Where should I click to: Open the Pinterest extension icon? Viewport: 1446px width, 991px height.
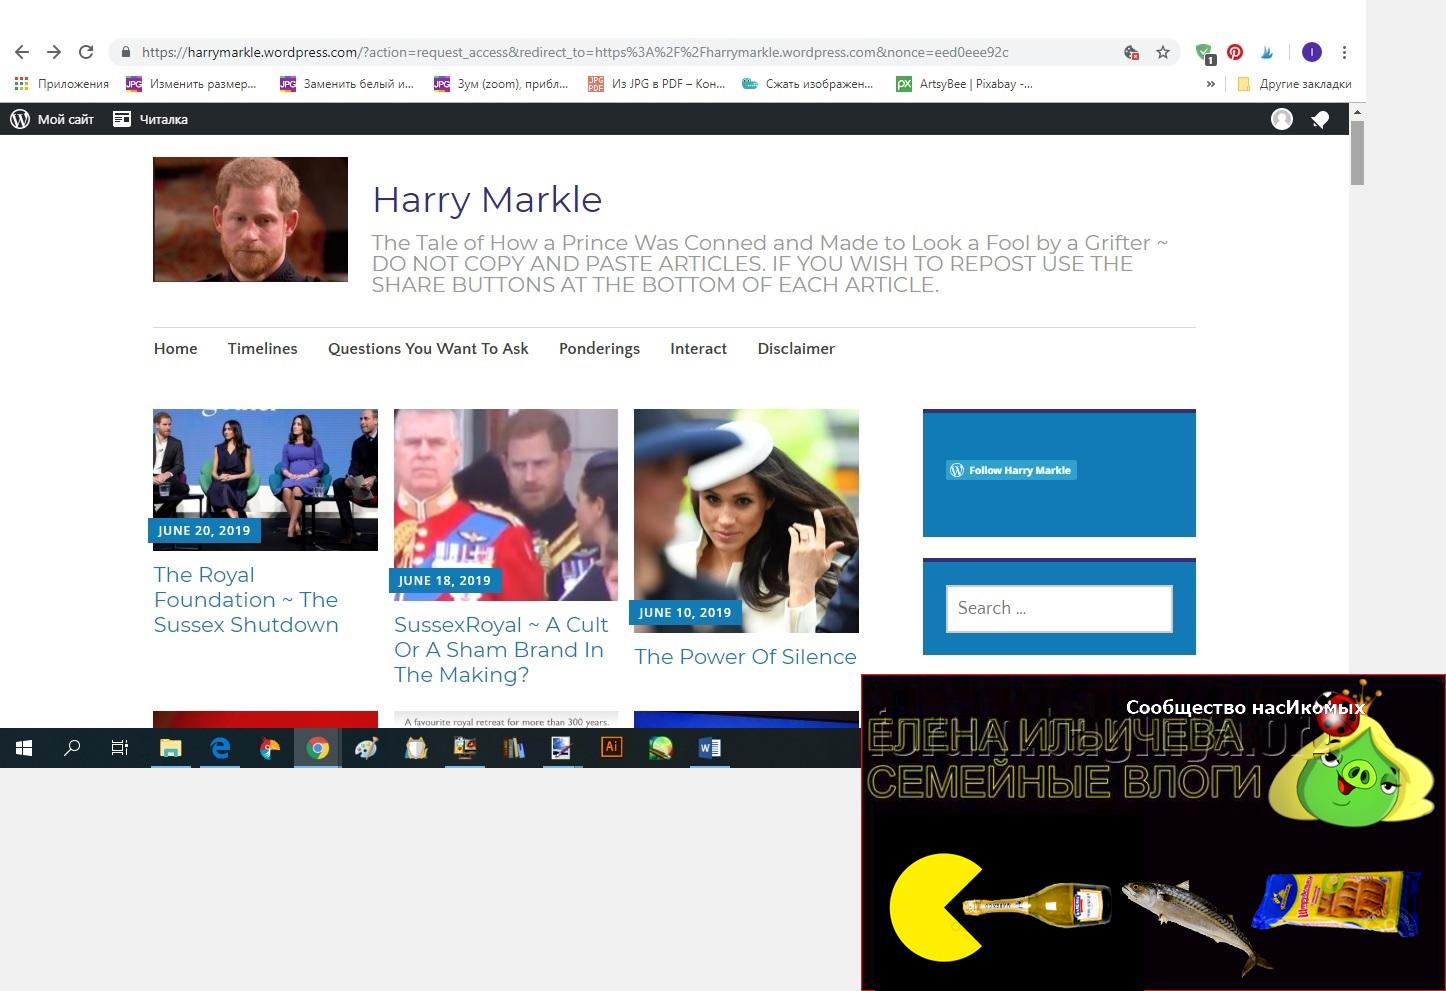(1235, 52)
